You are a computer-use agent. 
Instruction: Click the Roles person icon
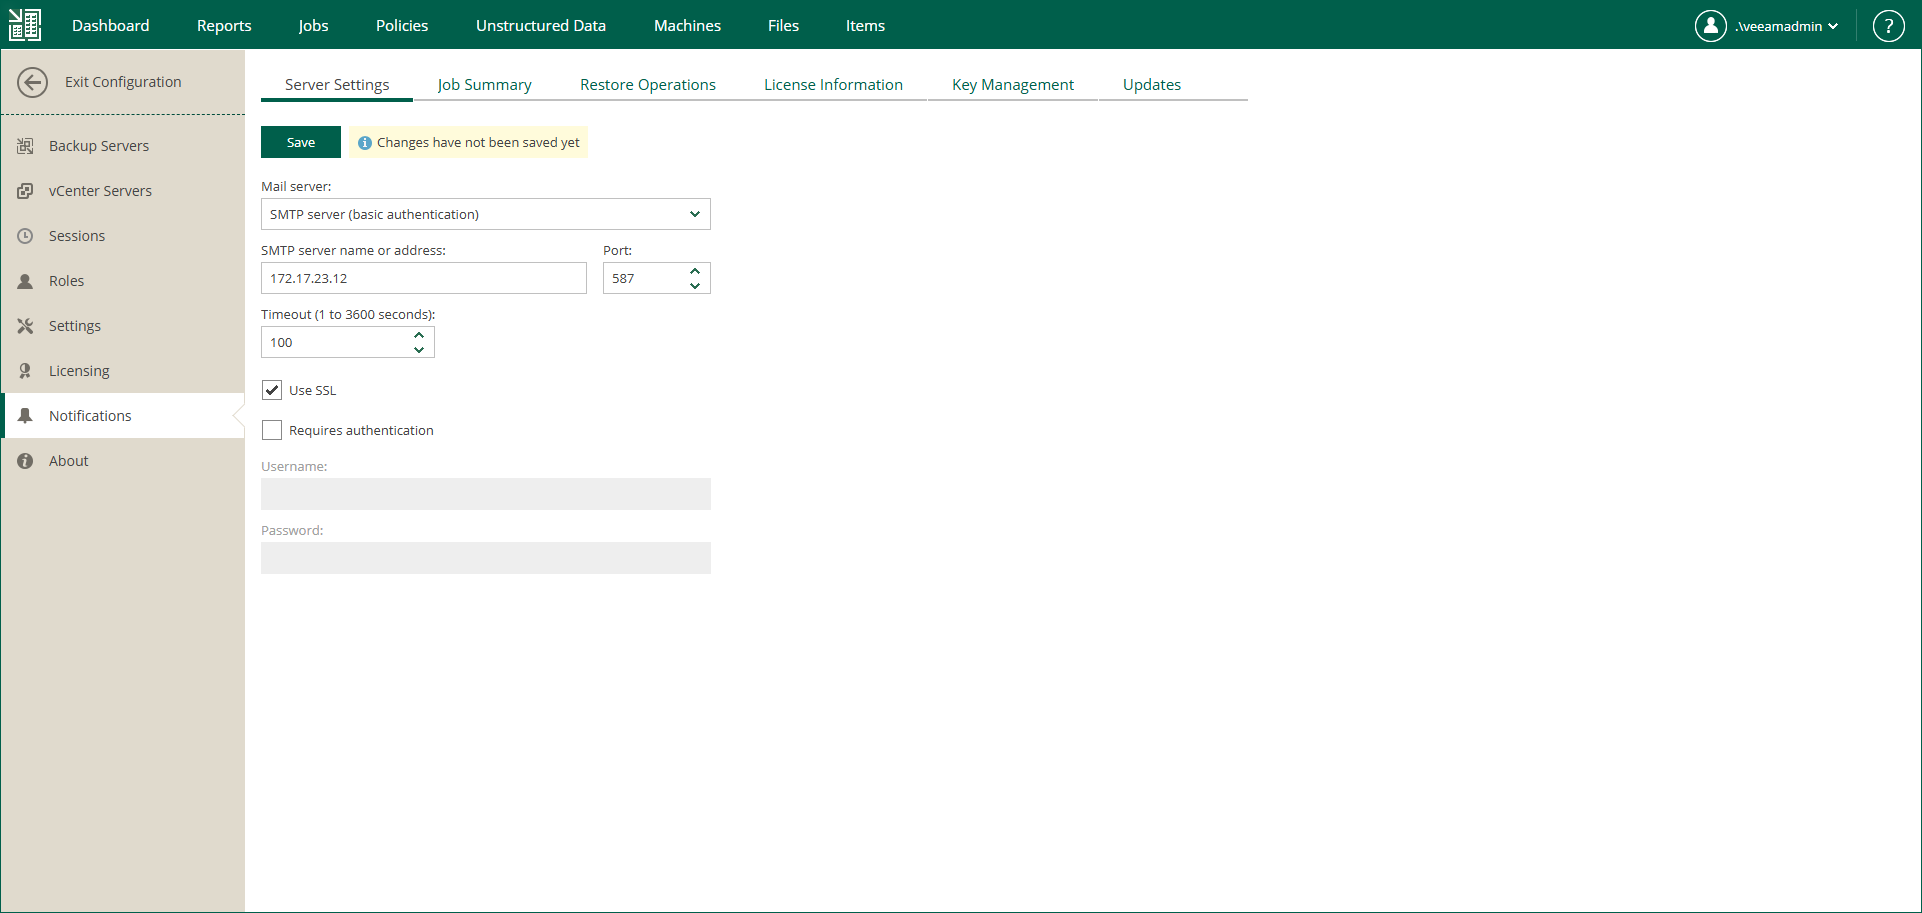26,281
